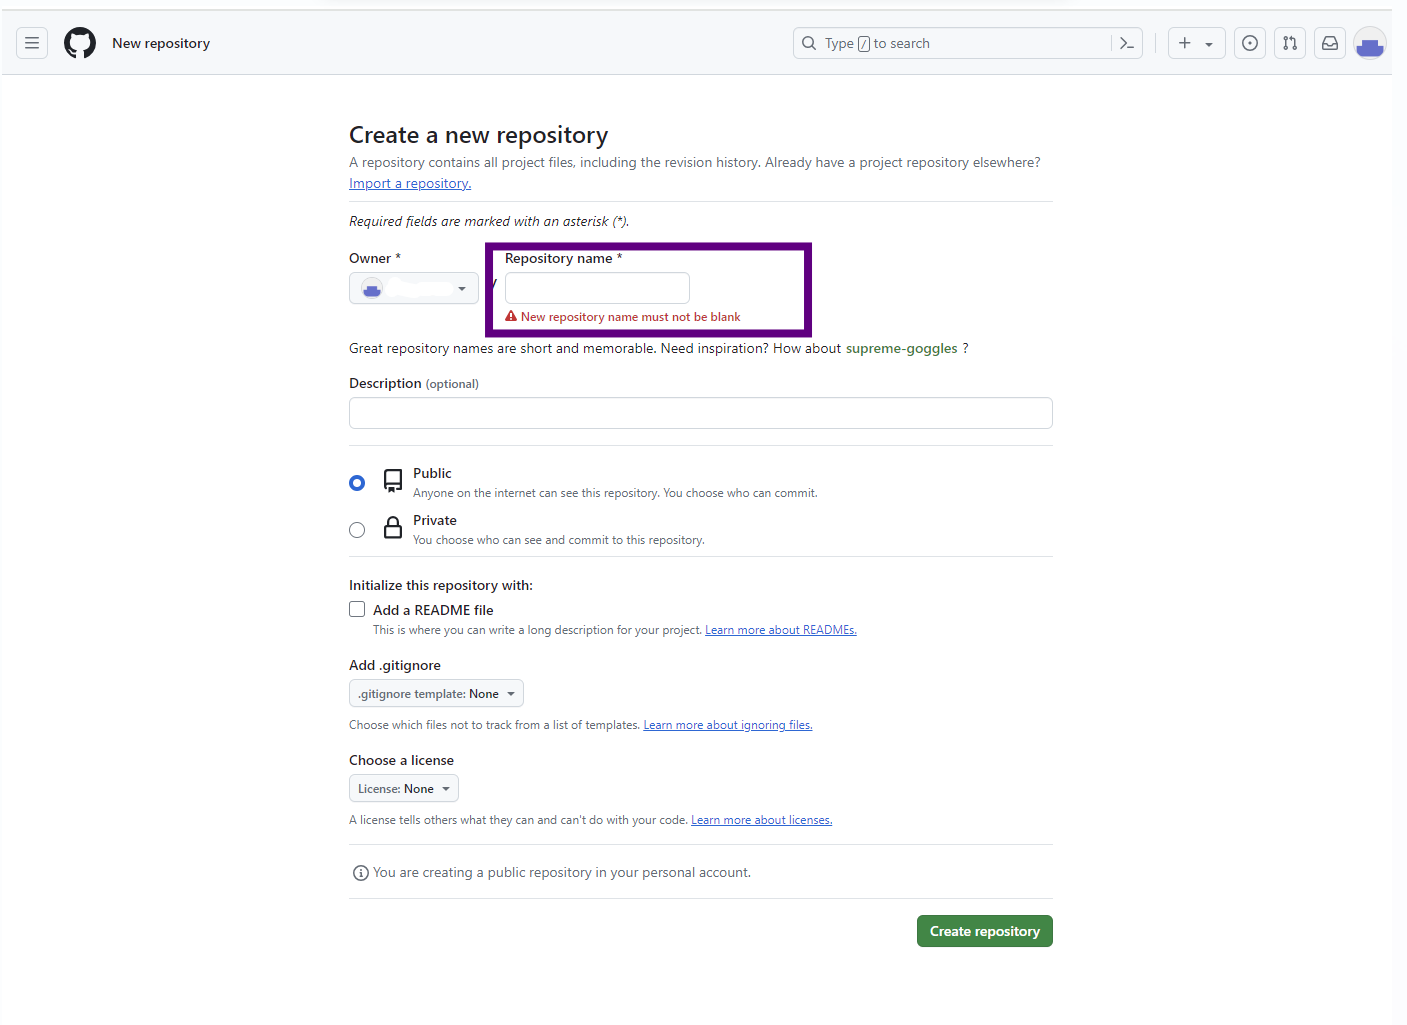The width and height of the screenshot is (1407, 1025).
Task: Go to GitHub homepage via Octocat logo
Action: click(80, 43)
